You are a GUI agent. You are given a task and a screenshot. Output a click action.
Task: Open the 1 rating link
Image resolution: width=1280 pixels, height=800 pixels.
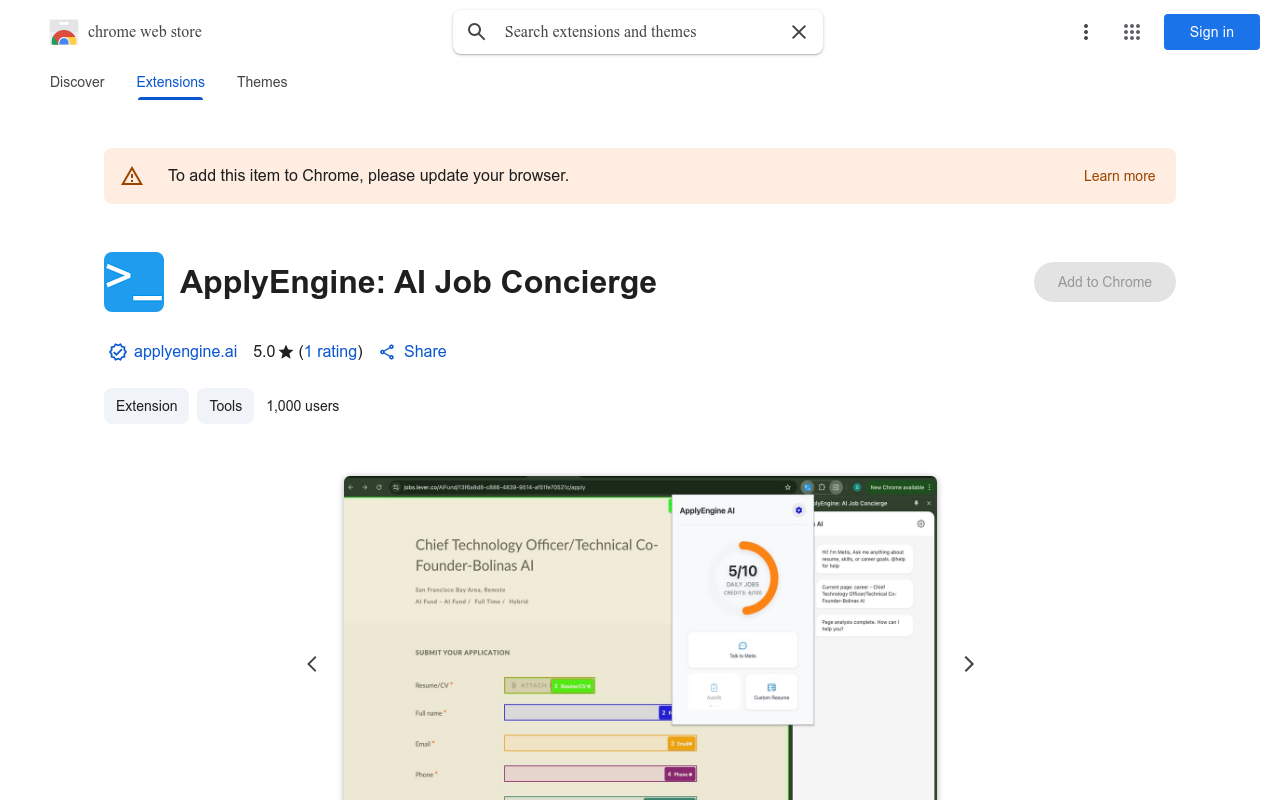pos(331,352)
